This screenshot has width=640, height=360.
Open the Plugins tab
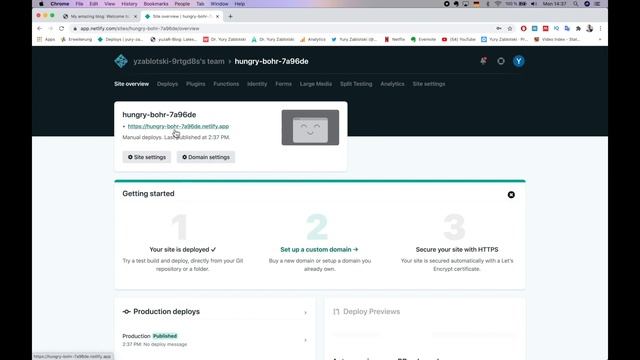click(196, 84)
